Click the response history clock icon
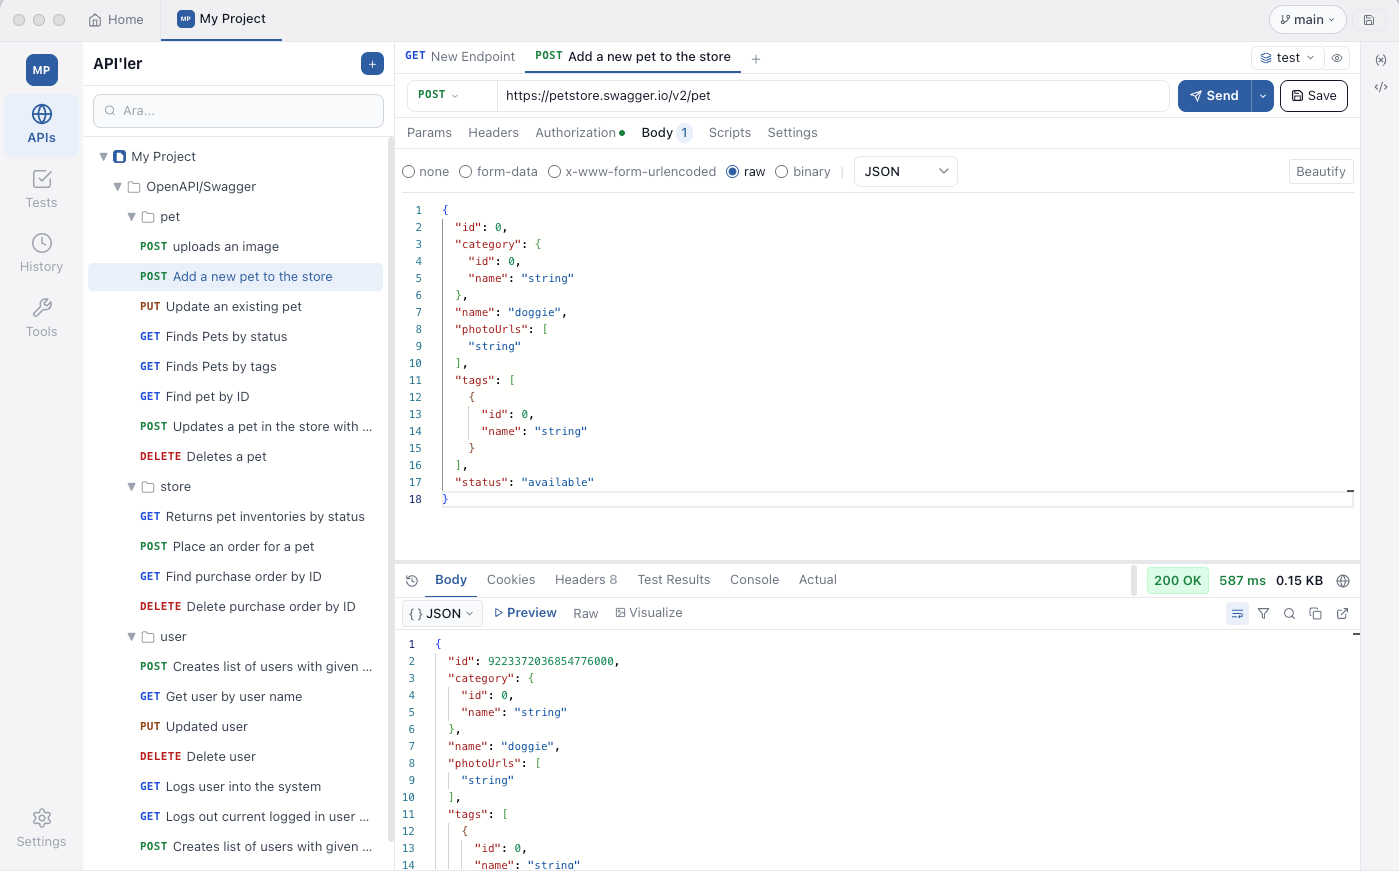The image size is (1399, 871). 412,581
